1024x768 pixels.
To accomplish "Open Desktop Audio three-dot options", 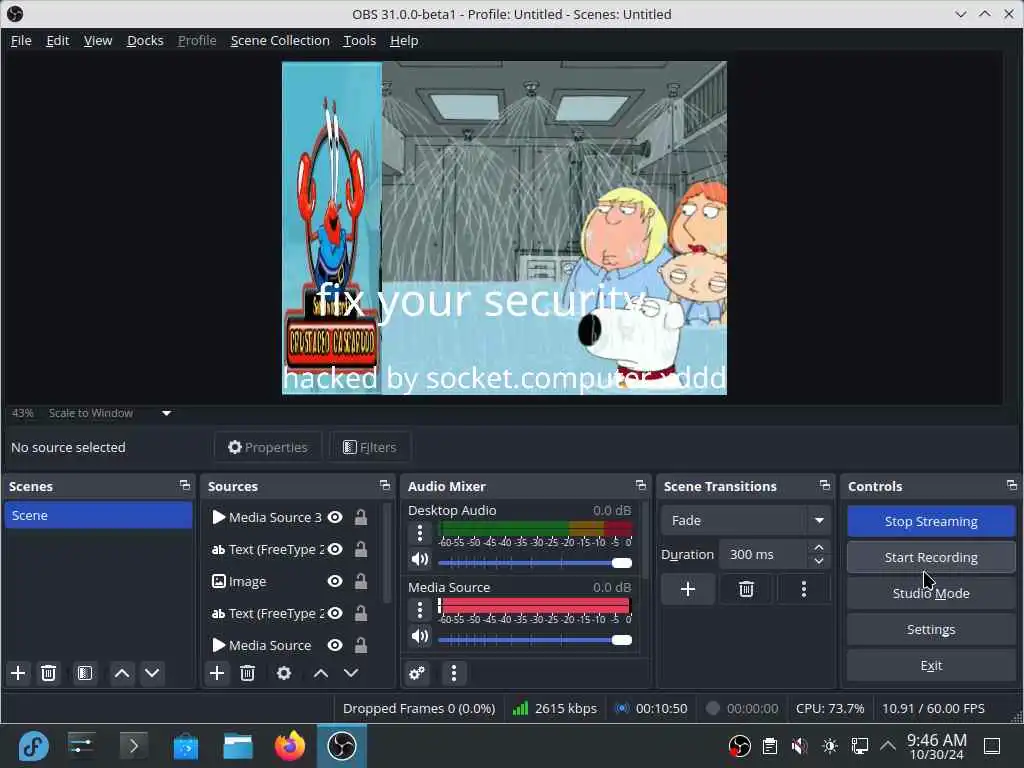I will (x=420, y=534).
